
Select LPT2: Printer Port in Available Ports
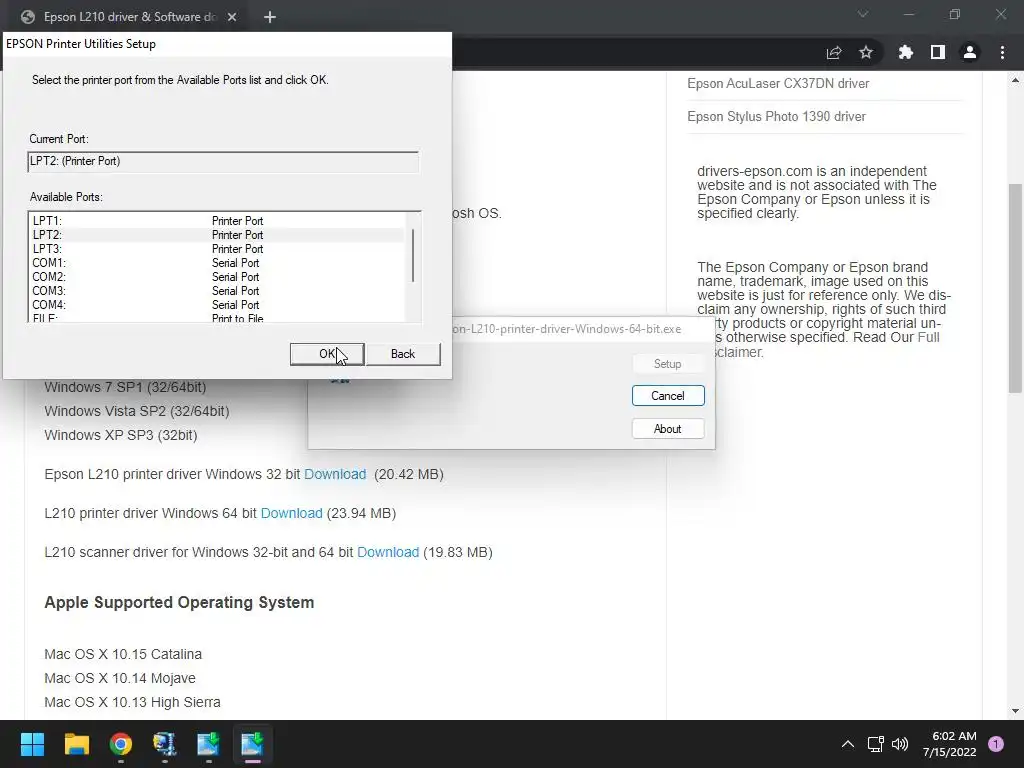click(x=218, y=235)
